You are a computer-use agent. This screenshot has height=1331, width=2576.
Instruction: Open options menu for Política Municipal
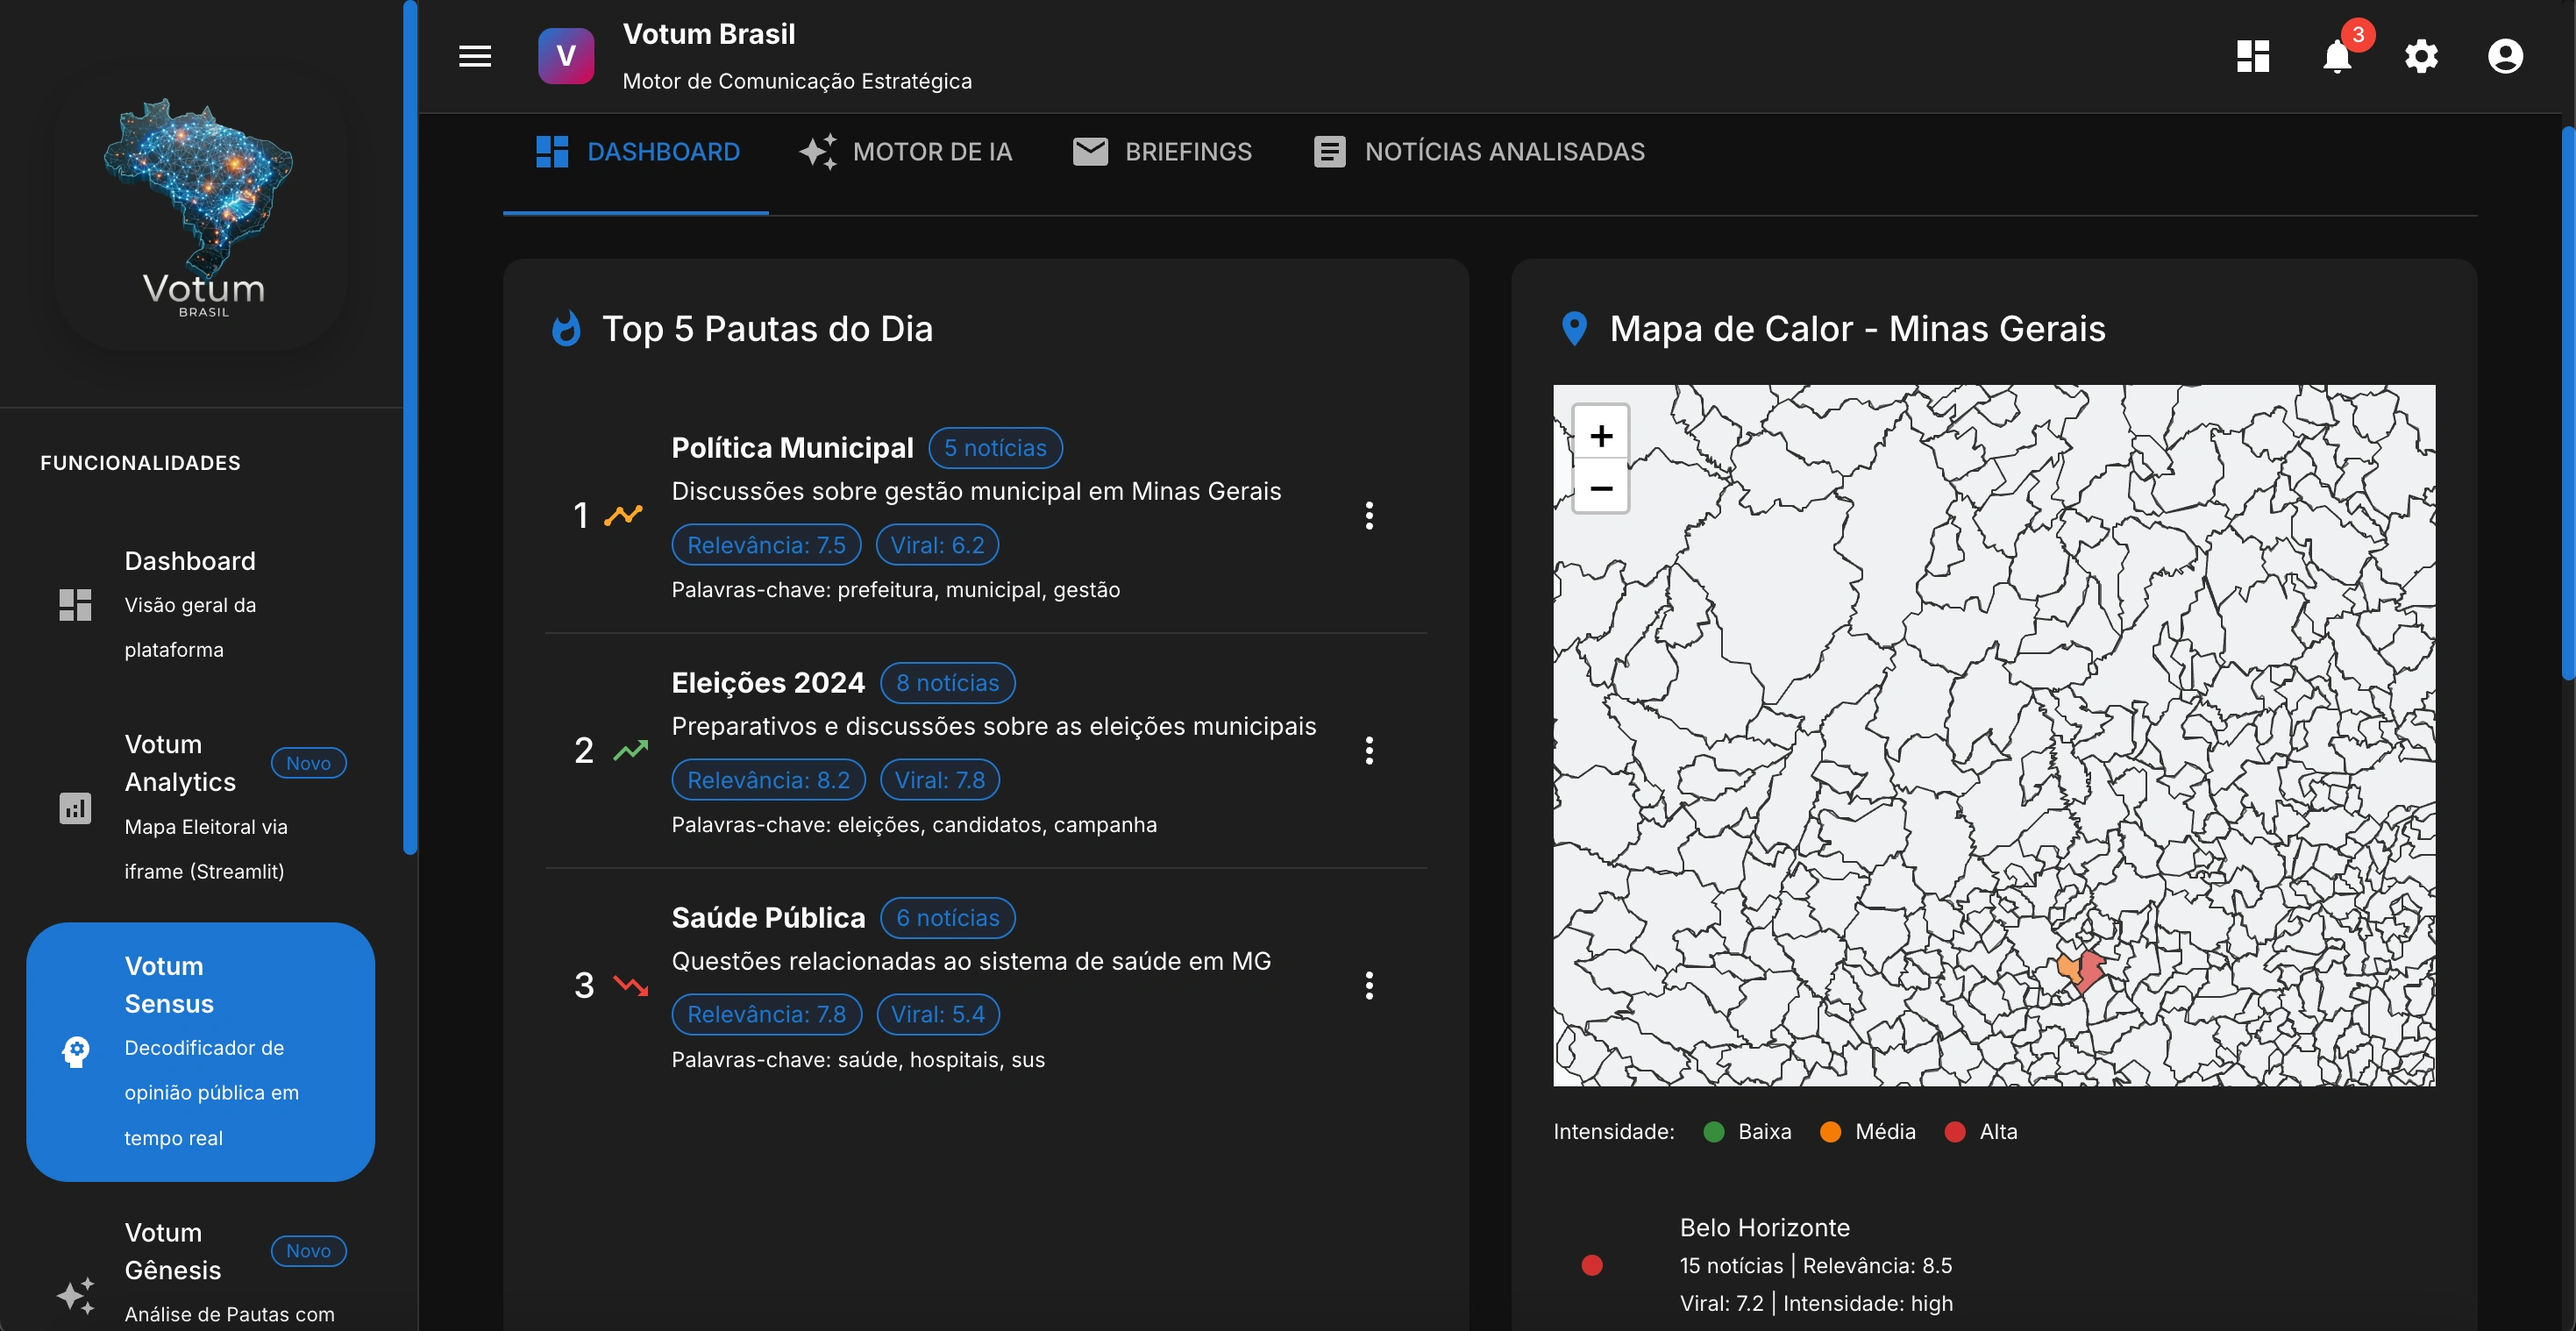[x=1369, y=516]
